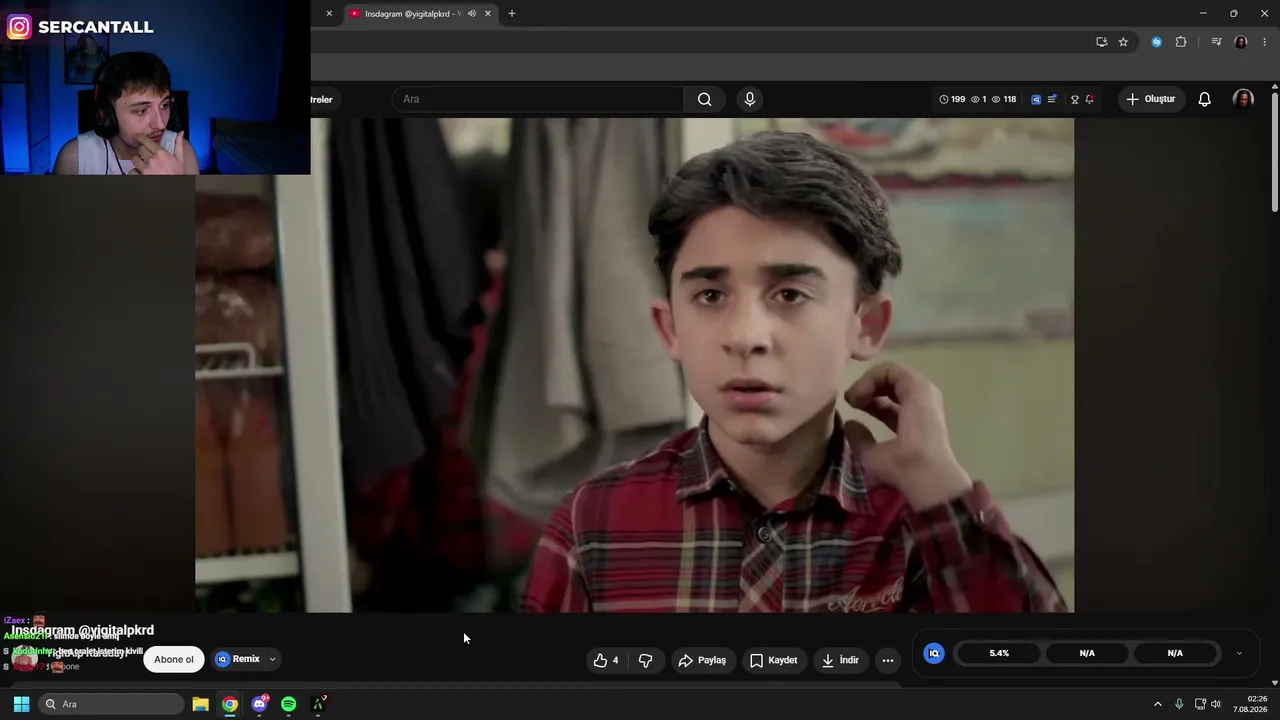Open the blue IQ extension icon in the header
The image size is (1280, 720).
[1036, 99]
